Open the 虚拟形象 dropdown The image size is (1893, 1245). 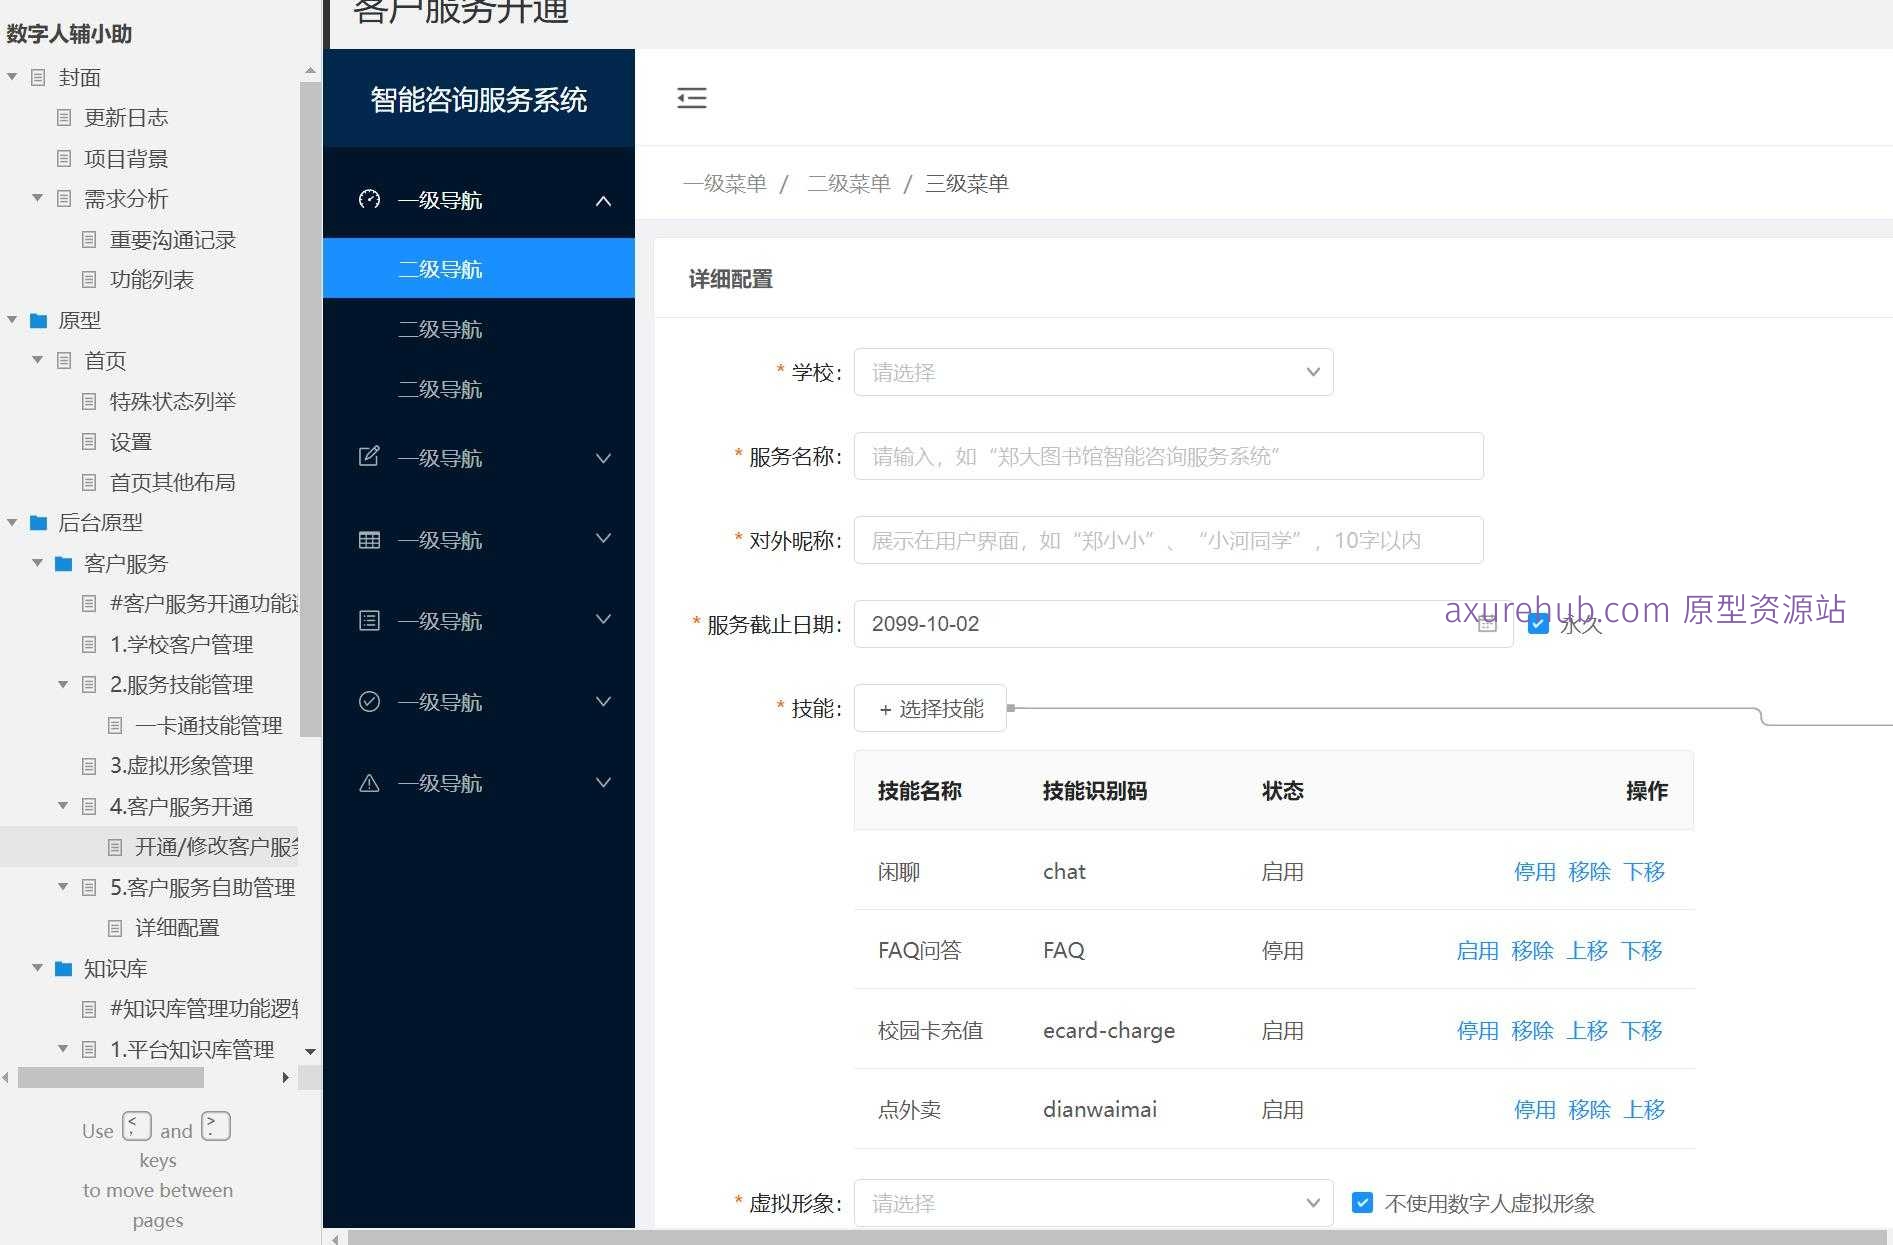pyautogui.click(x=1093, y=1203)
